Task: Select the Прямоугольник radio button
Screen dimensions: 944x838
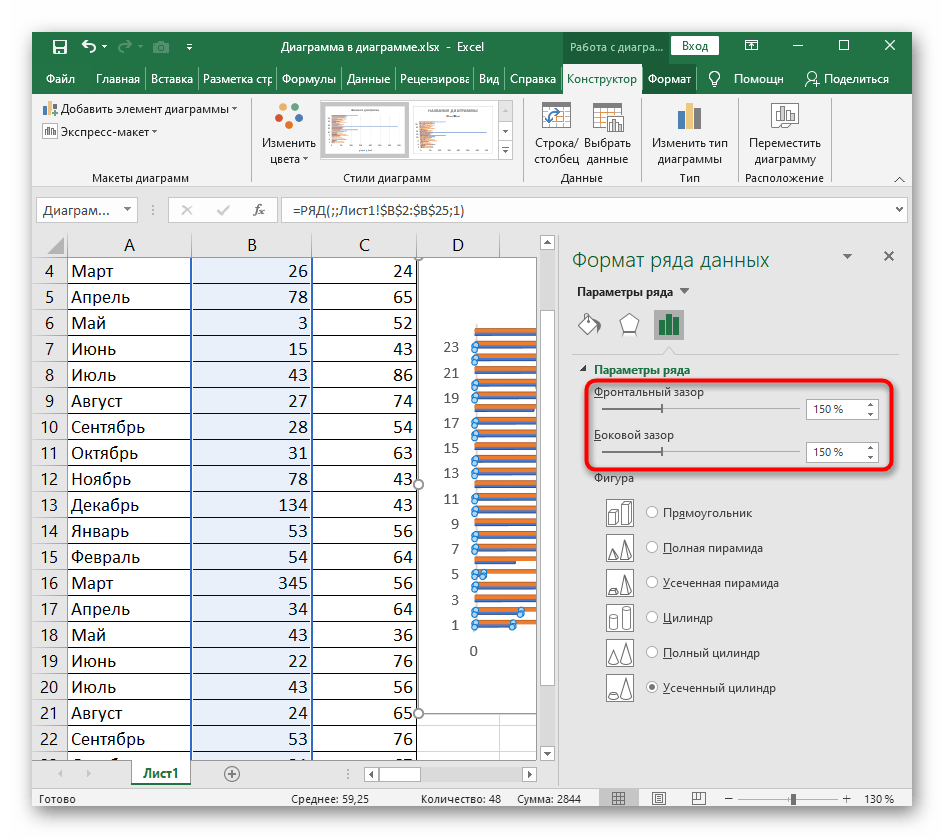Action: click(652, 513)
